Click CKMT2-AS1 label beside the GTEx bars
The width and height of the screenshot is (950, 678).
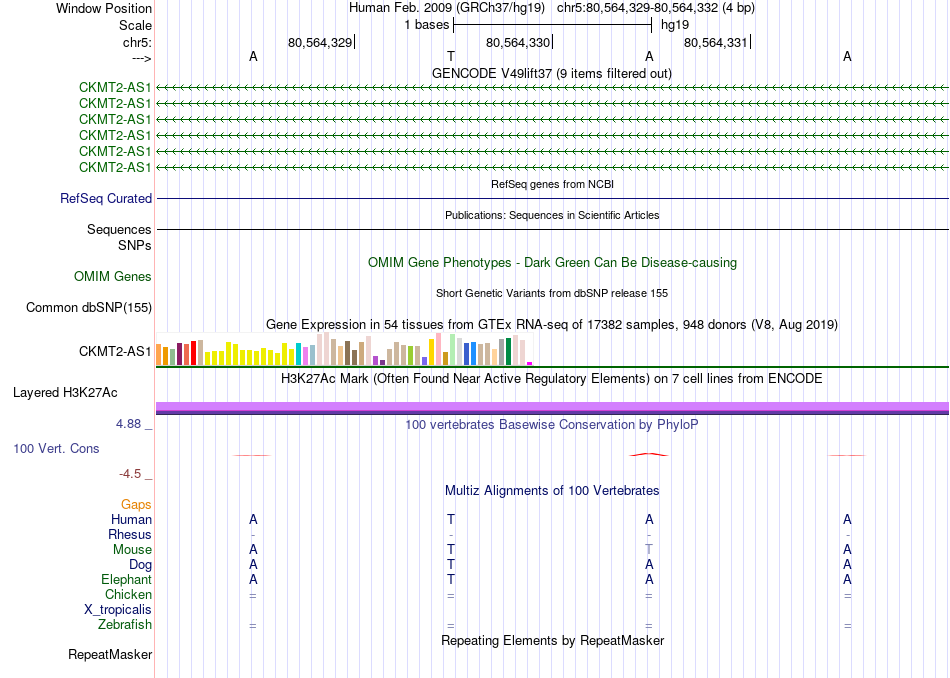pos(115,351)
